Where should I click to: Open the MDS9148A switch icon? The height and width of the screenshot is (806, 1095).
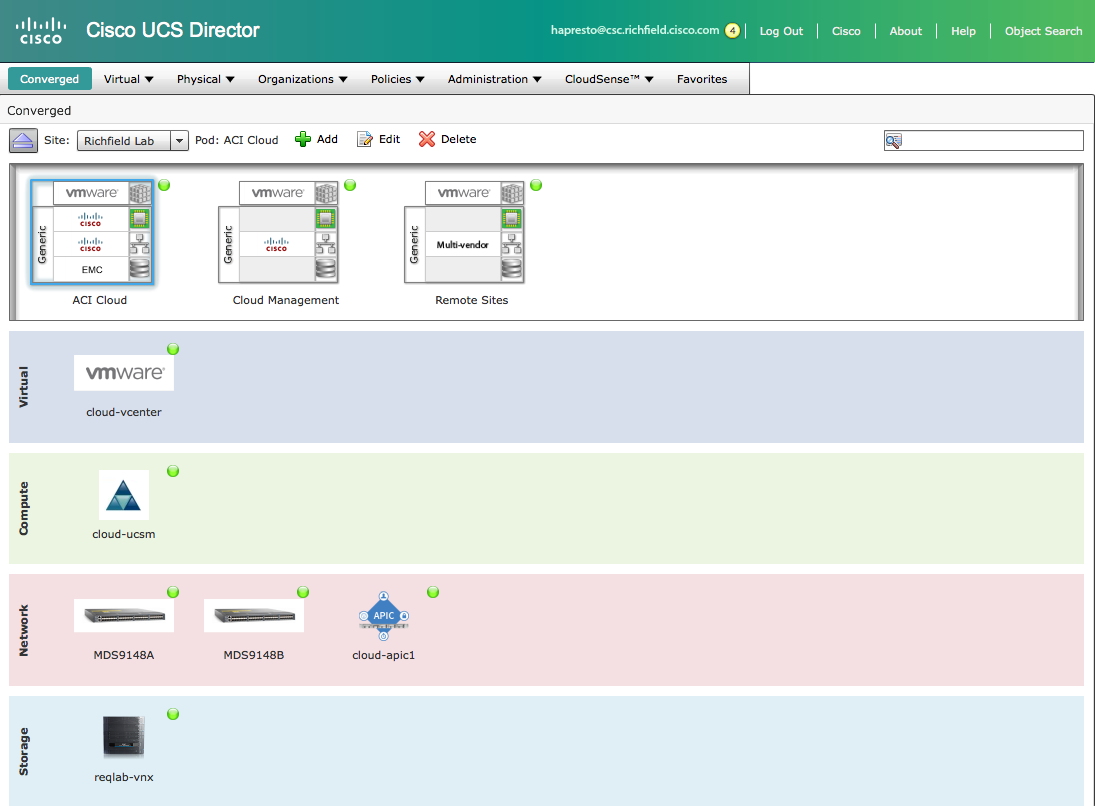[124, 615]
